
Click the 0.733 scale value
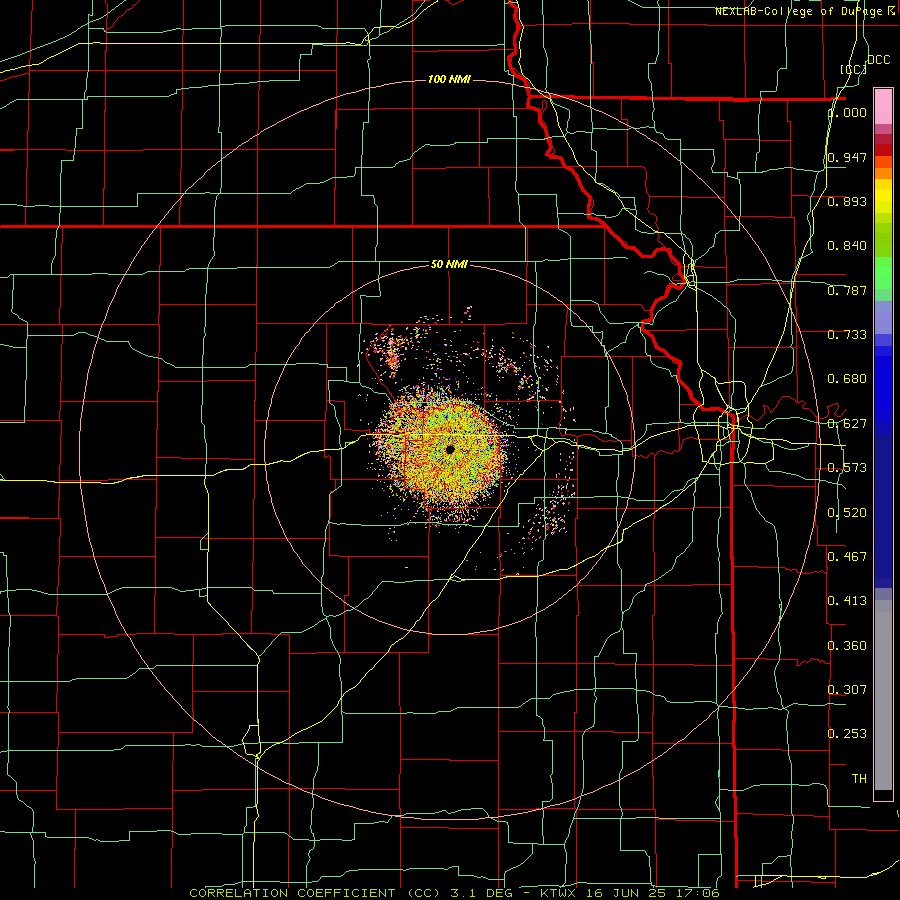pos(847,335)
